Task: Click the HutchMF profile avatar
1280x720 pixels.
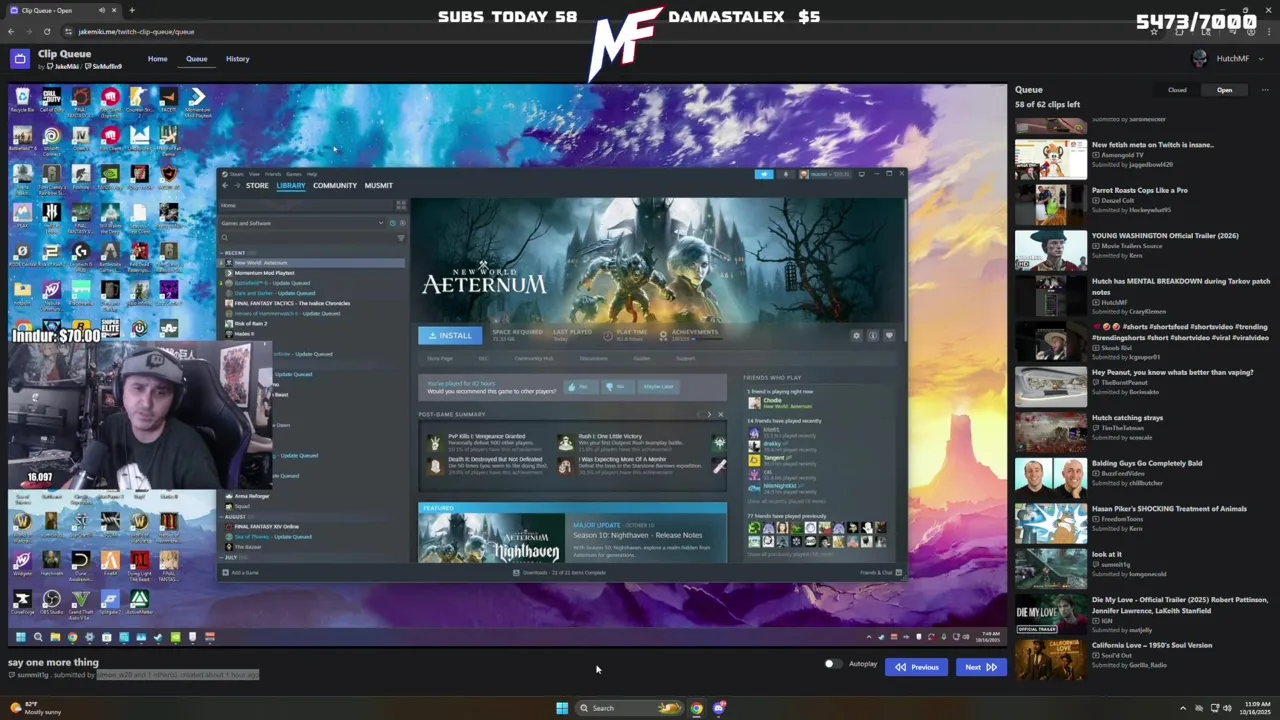Action: (x=1200, y=58)
